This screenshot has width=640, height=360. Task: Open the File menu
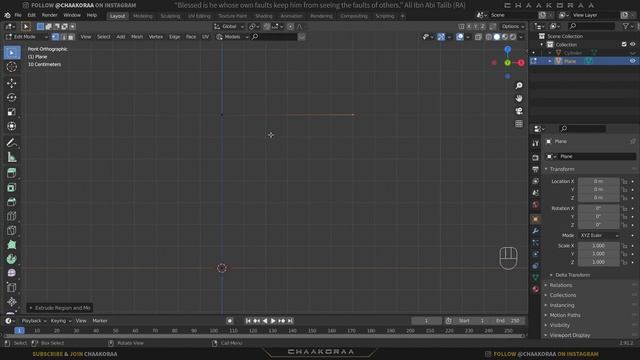(18, 16)
